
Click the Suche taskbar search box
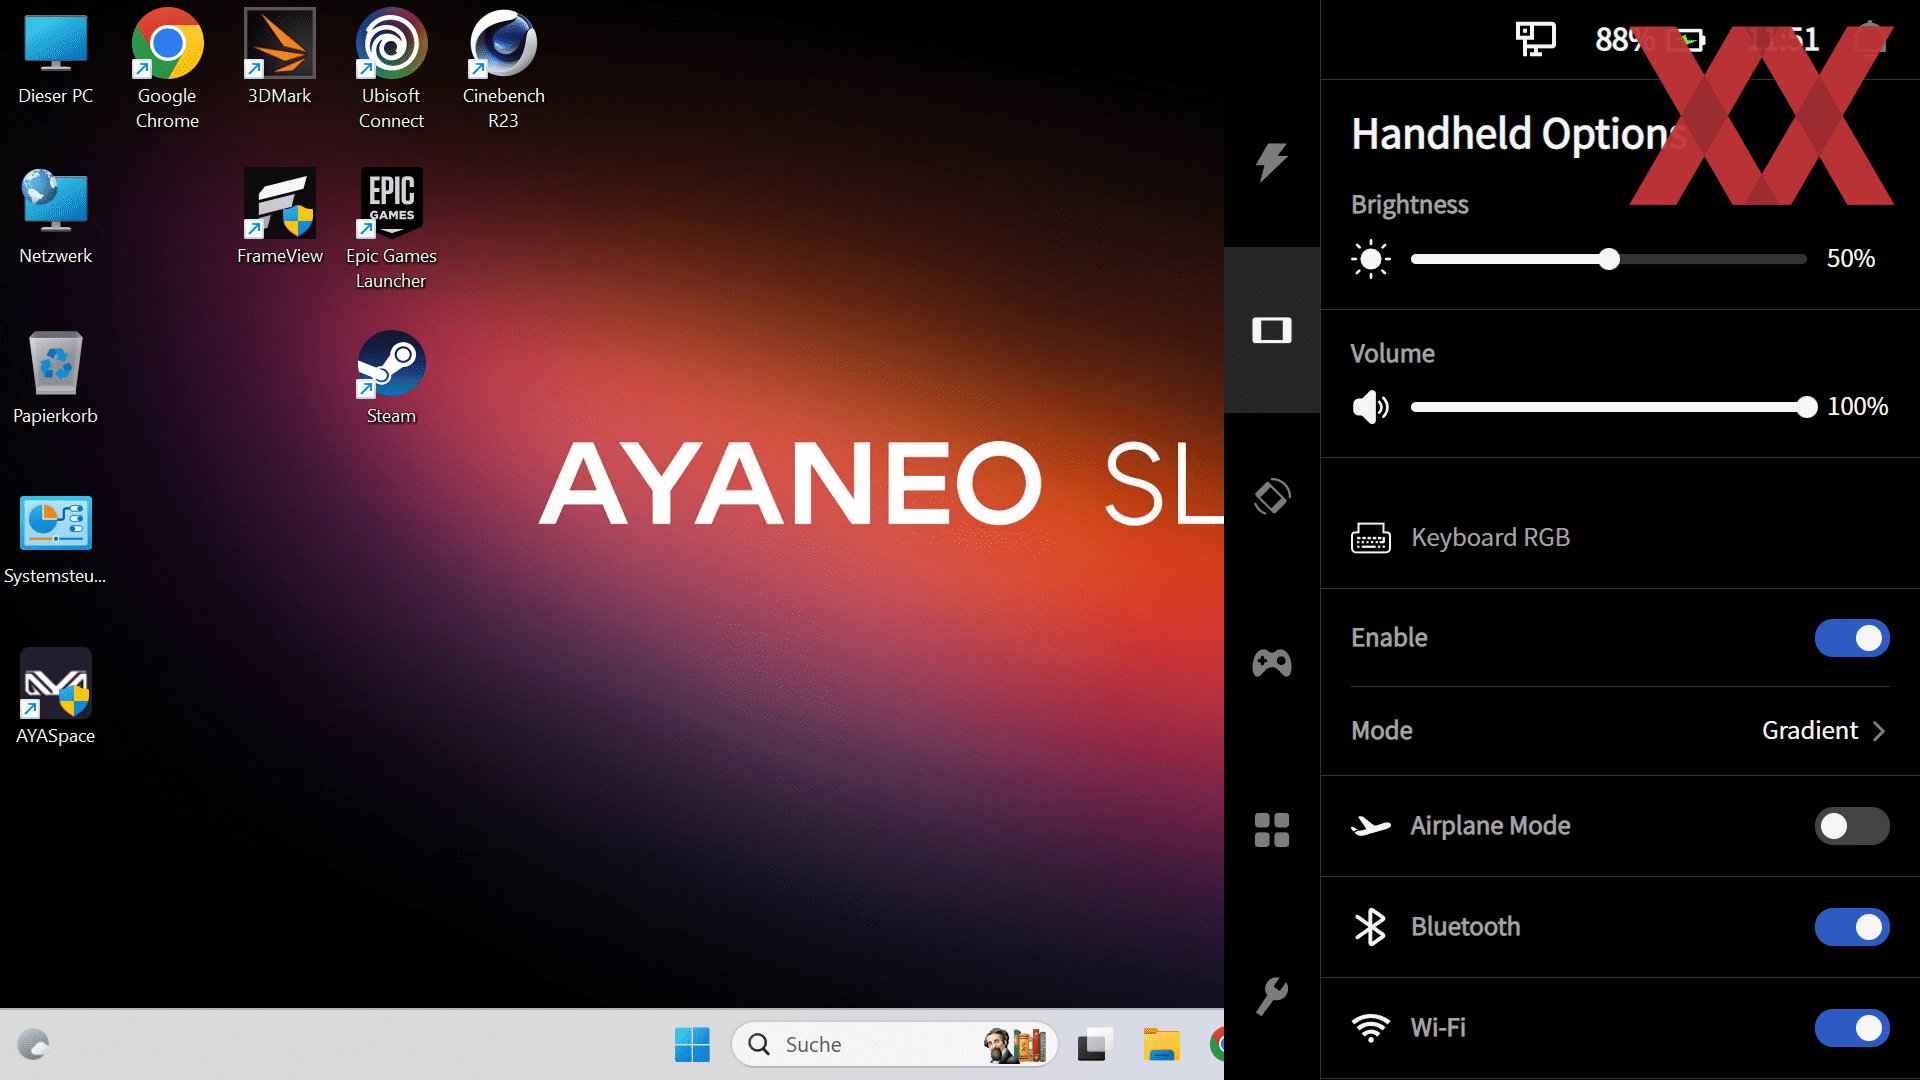pos(895,1045)
